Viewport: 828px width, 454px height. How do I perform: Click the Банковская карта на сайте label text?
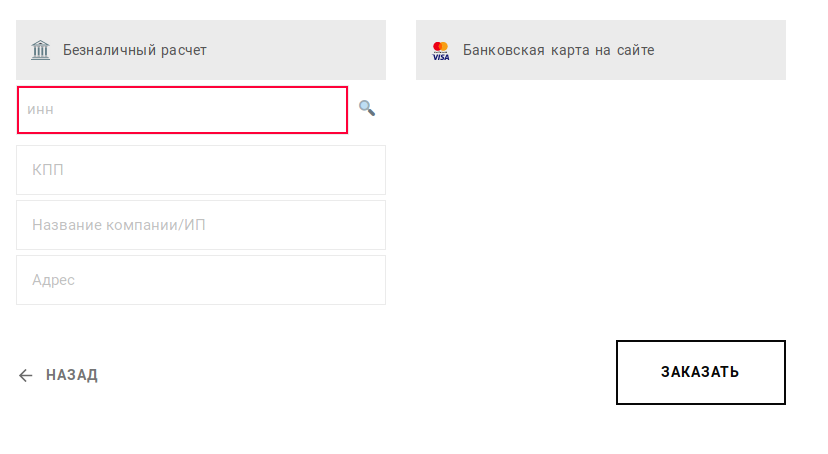[x=559, y=50]
